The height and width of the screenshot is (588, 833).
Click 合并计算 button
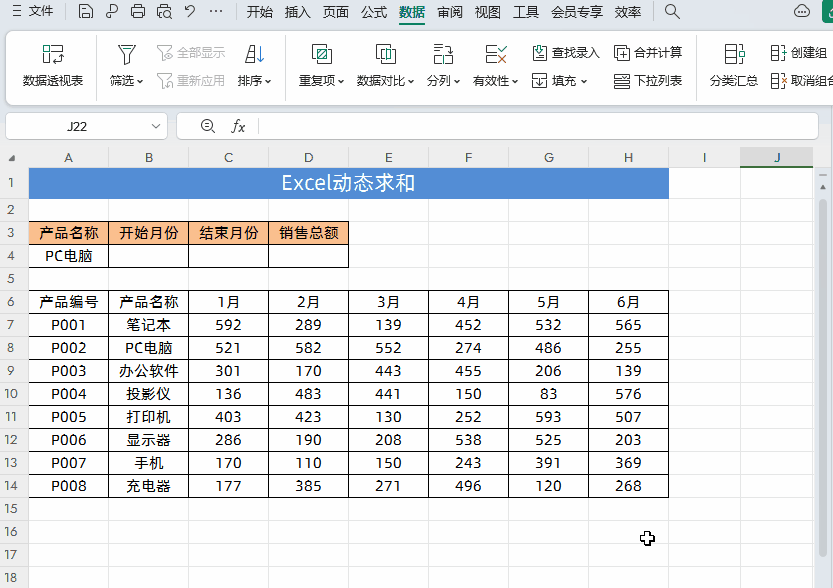coord(648,53)
